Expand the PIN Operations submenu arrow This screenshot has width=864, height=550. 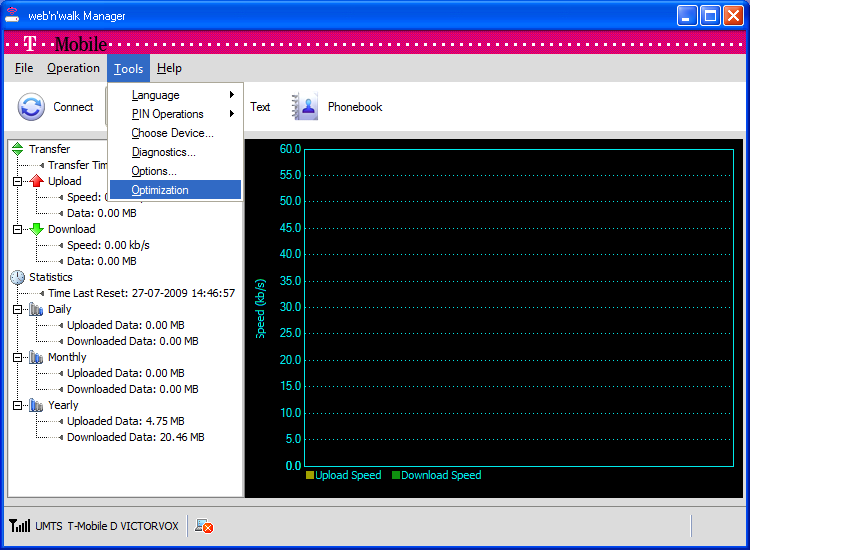pos(232,114)
